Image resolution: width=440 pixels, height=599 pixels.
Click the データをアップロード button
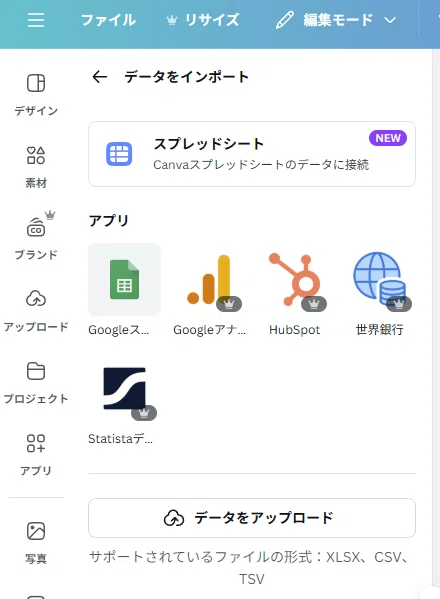point(252,518)
